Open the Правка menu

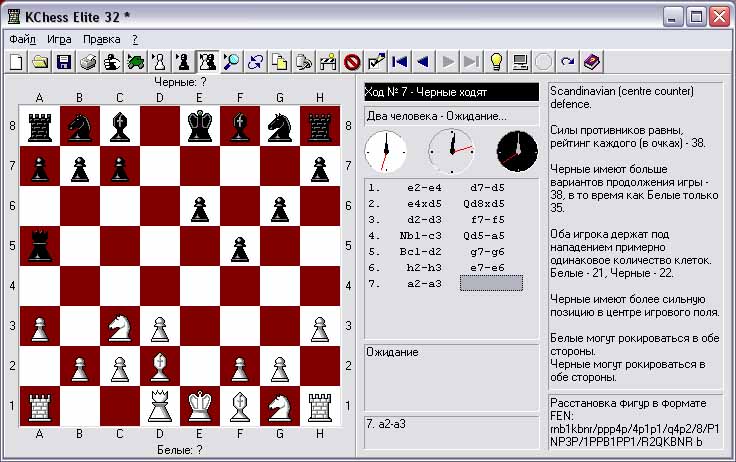tap(102, 39)
